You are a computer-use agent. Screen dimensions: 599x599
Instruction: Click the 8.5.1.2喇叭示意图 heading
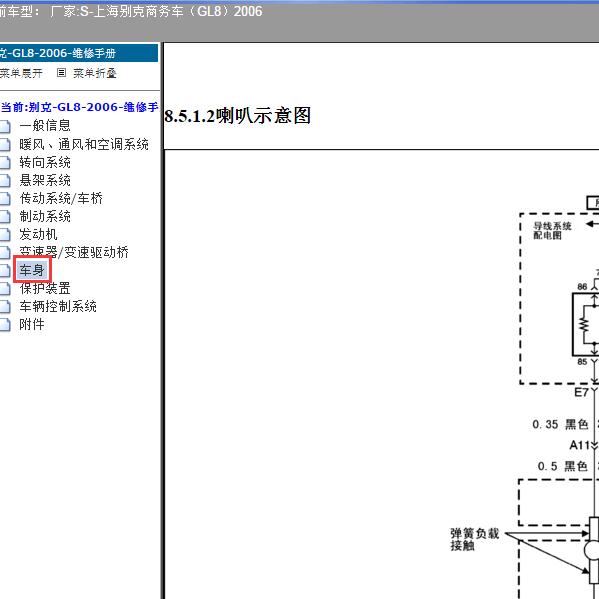click(x=238, y=116)
